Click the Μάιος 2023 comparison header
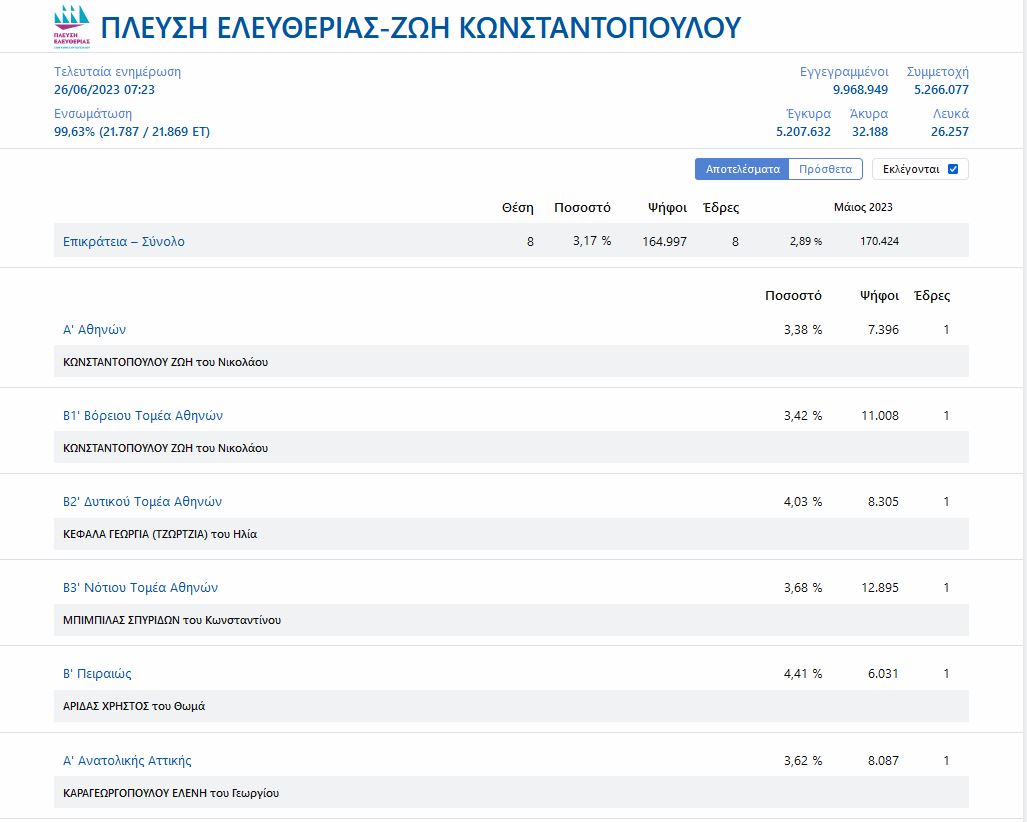The image size is (1027, 822). point(863,207)
